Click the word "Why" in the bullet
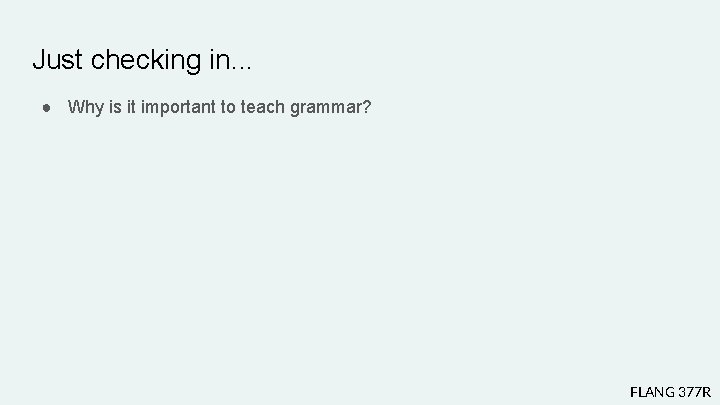 pyautogui.click(x=85, y=107)
